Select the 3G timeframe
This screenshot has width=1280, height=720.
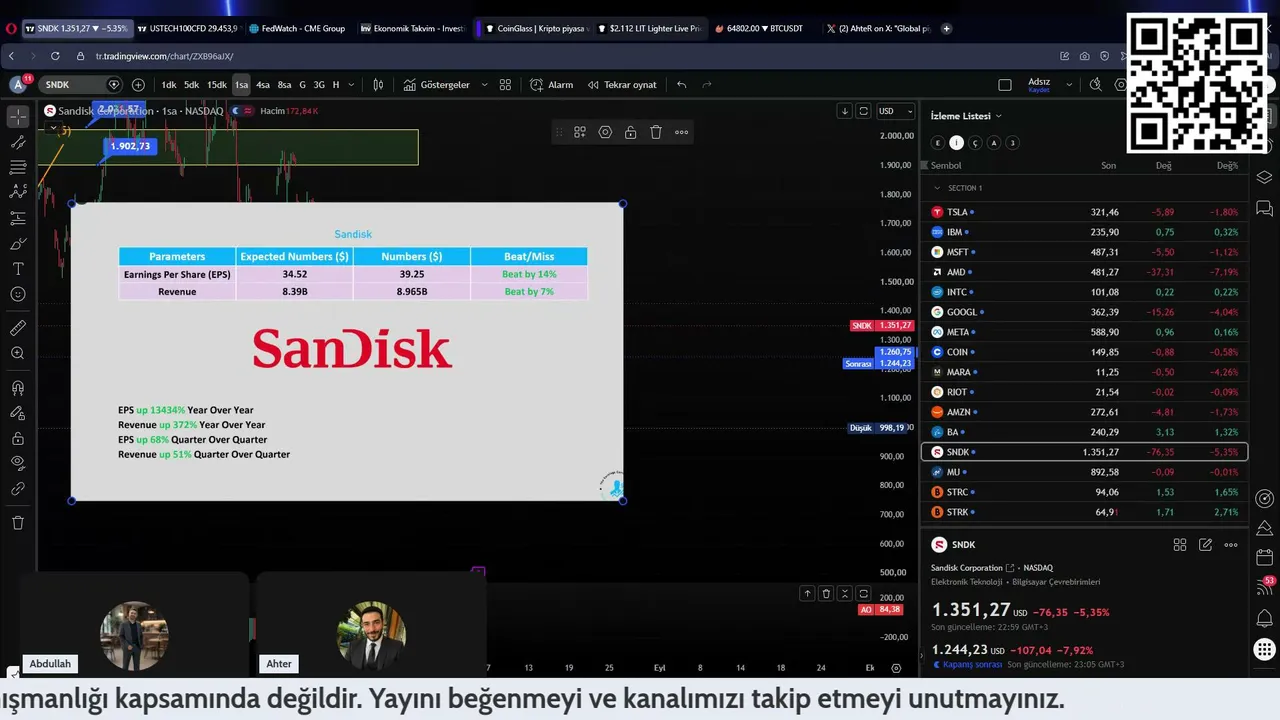point(319,85)
